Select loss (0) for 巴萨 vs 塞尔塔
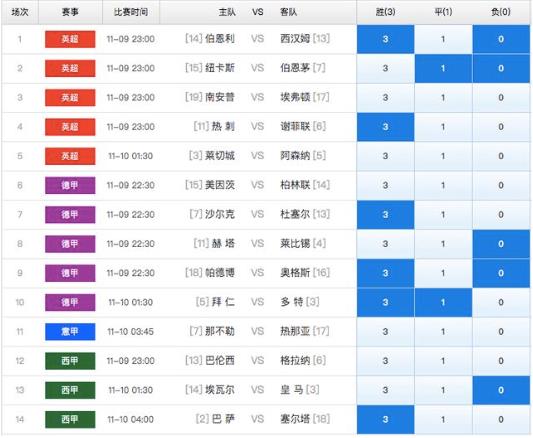Image resolution: width=533 pixels, height=438 pixels. tap(501, 419)
